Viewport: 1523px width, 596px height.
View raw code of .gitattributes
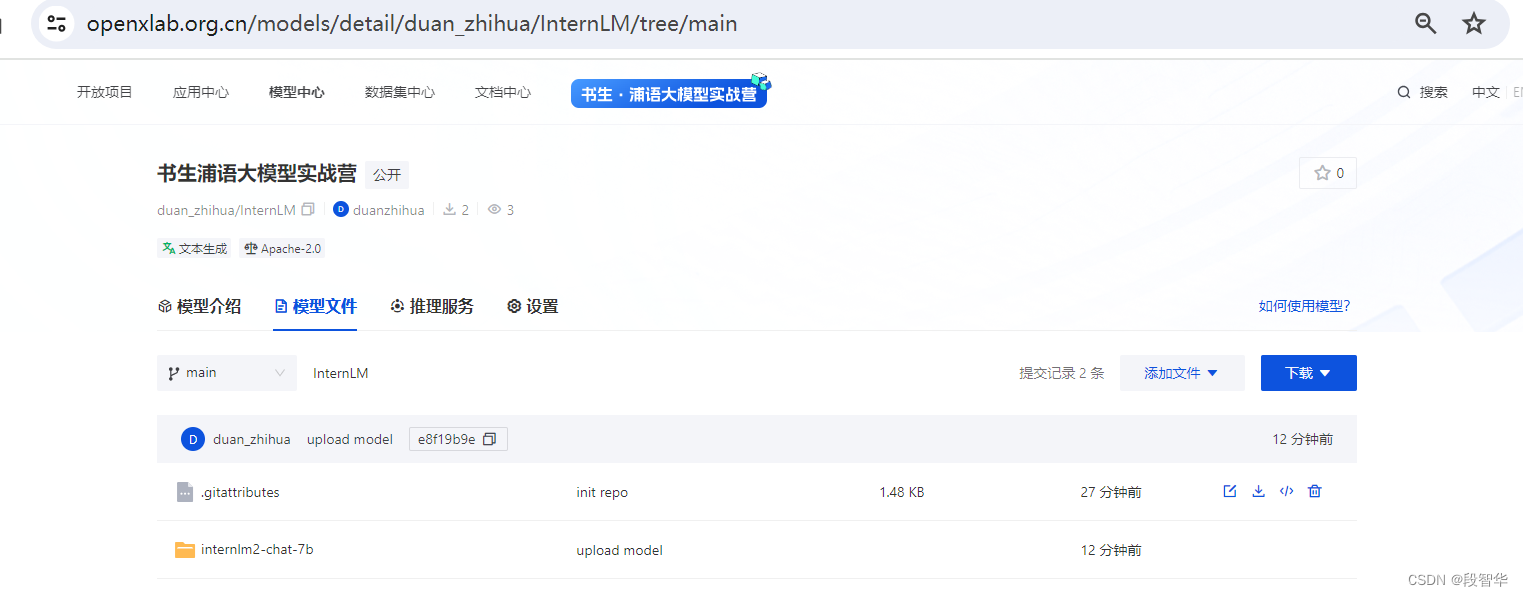[x=1287, y=491]
